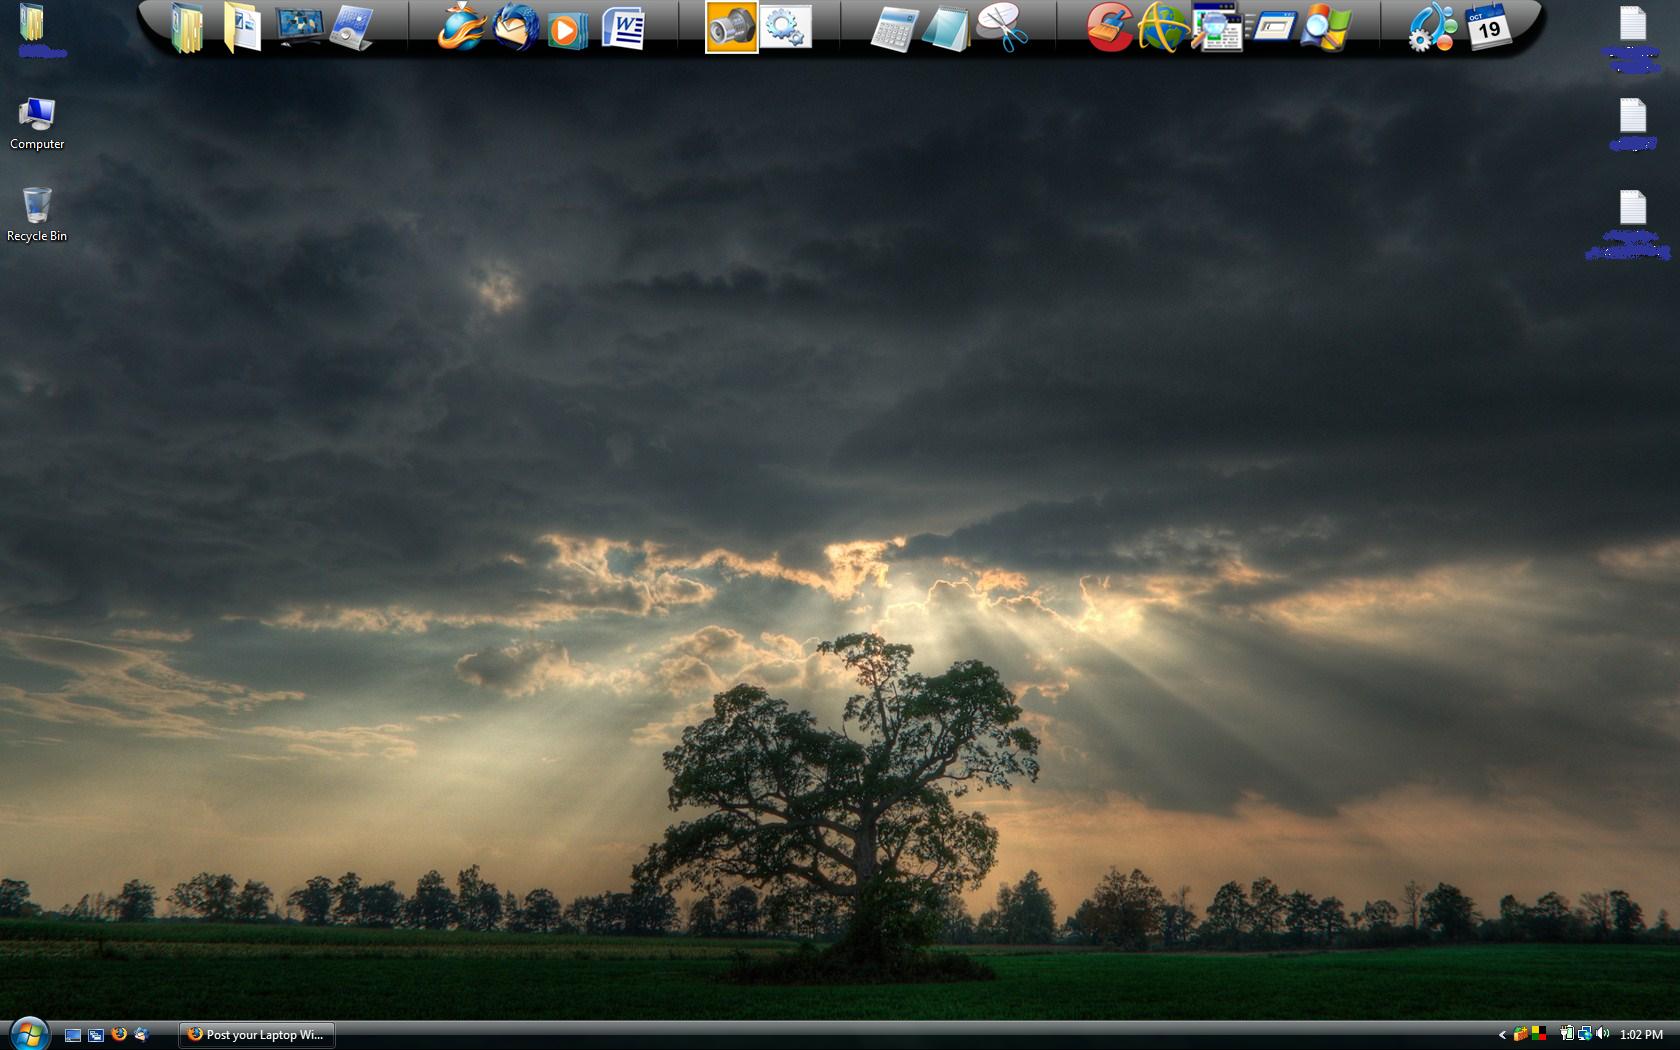1680x1050 pixels.
Task: Switch to 'Post your Laptop Wi...' taskbar window
Action: click(x=257, y=1035)
